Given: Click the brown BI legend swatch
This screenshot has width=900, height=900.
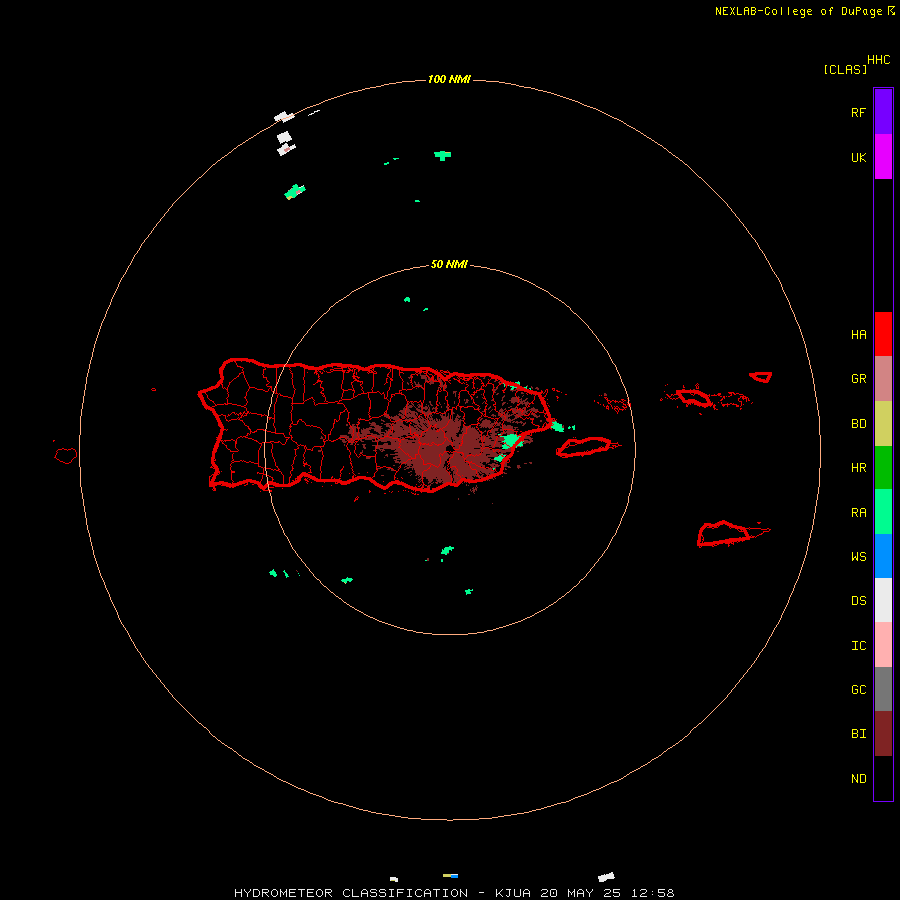Looking at the screenshot, I should [883, 734].
